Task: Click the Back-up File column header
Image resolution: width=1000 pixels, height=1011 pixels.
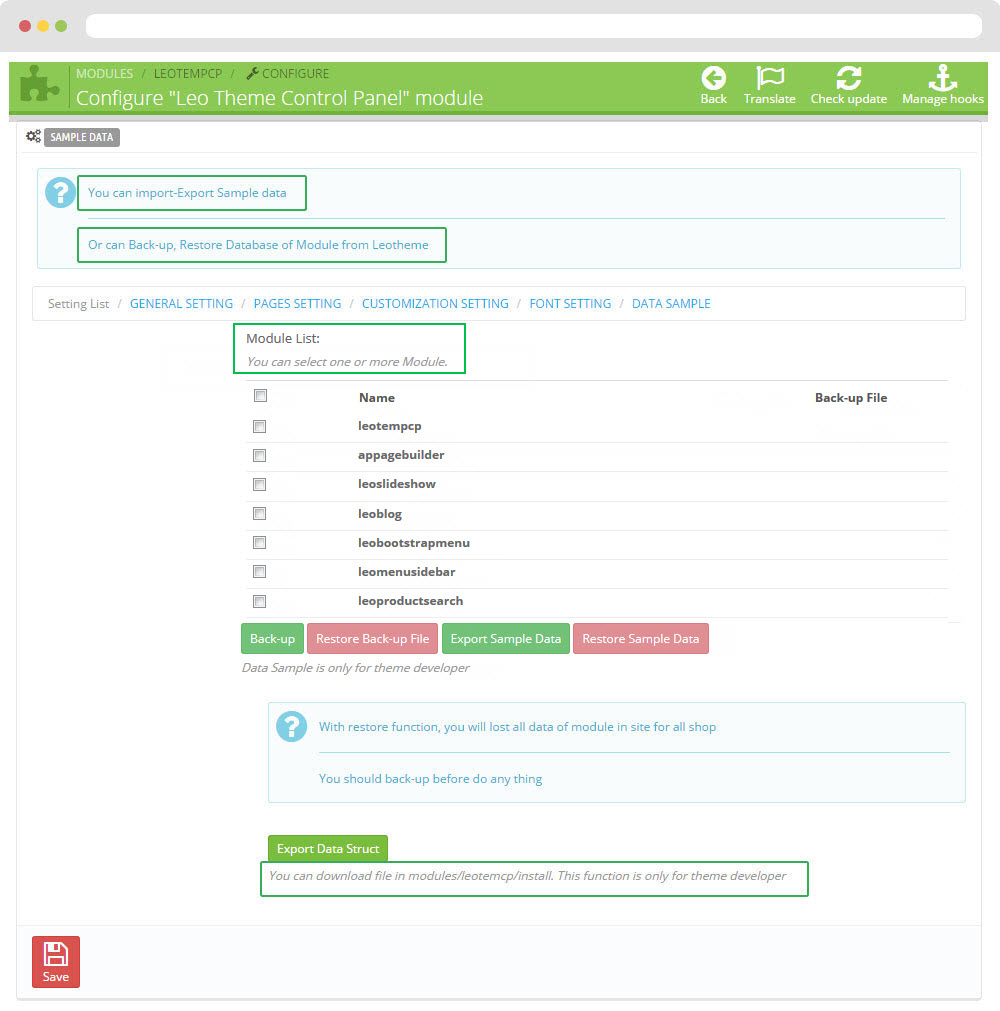Action: tap(850, 398)
